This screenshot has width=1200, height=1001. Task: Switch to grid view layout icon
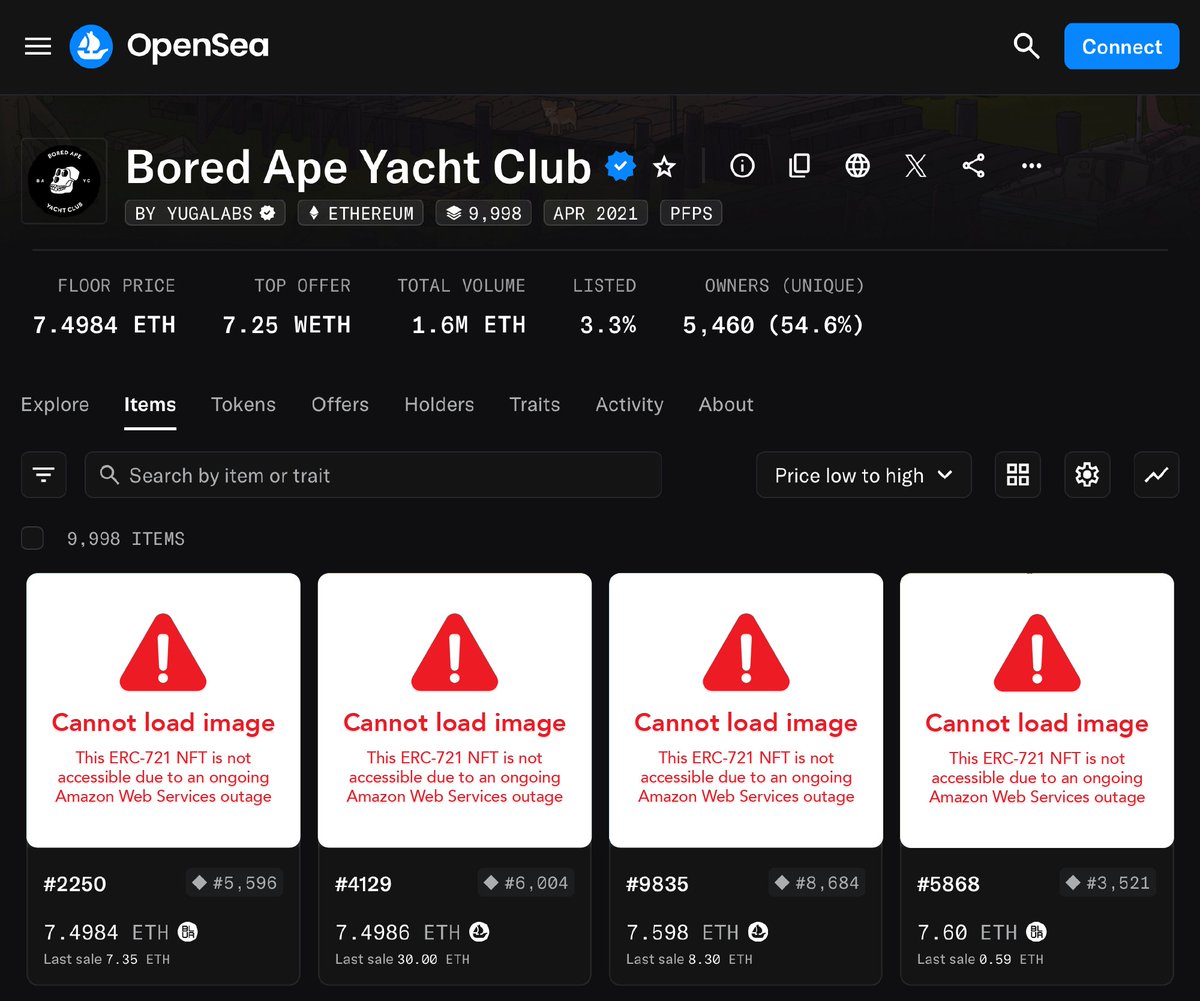pos(1018,475)
